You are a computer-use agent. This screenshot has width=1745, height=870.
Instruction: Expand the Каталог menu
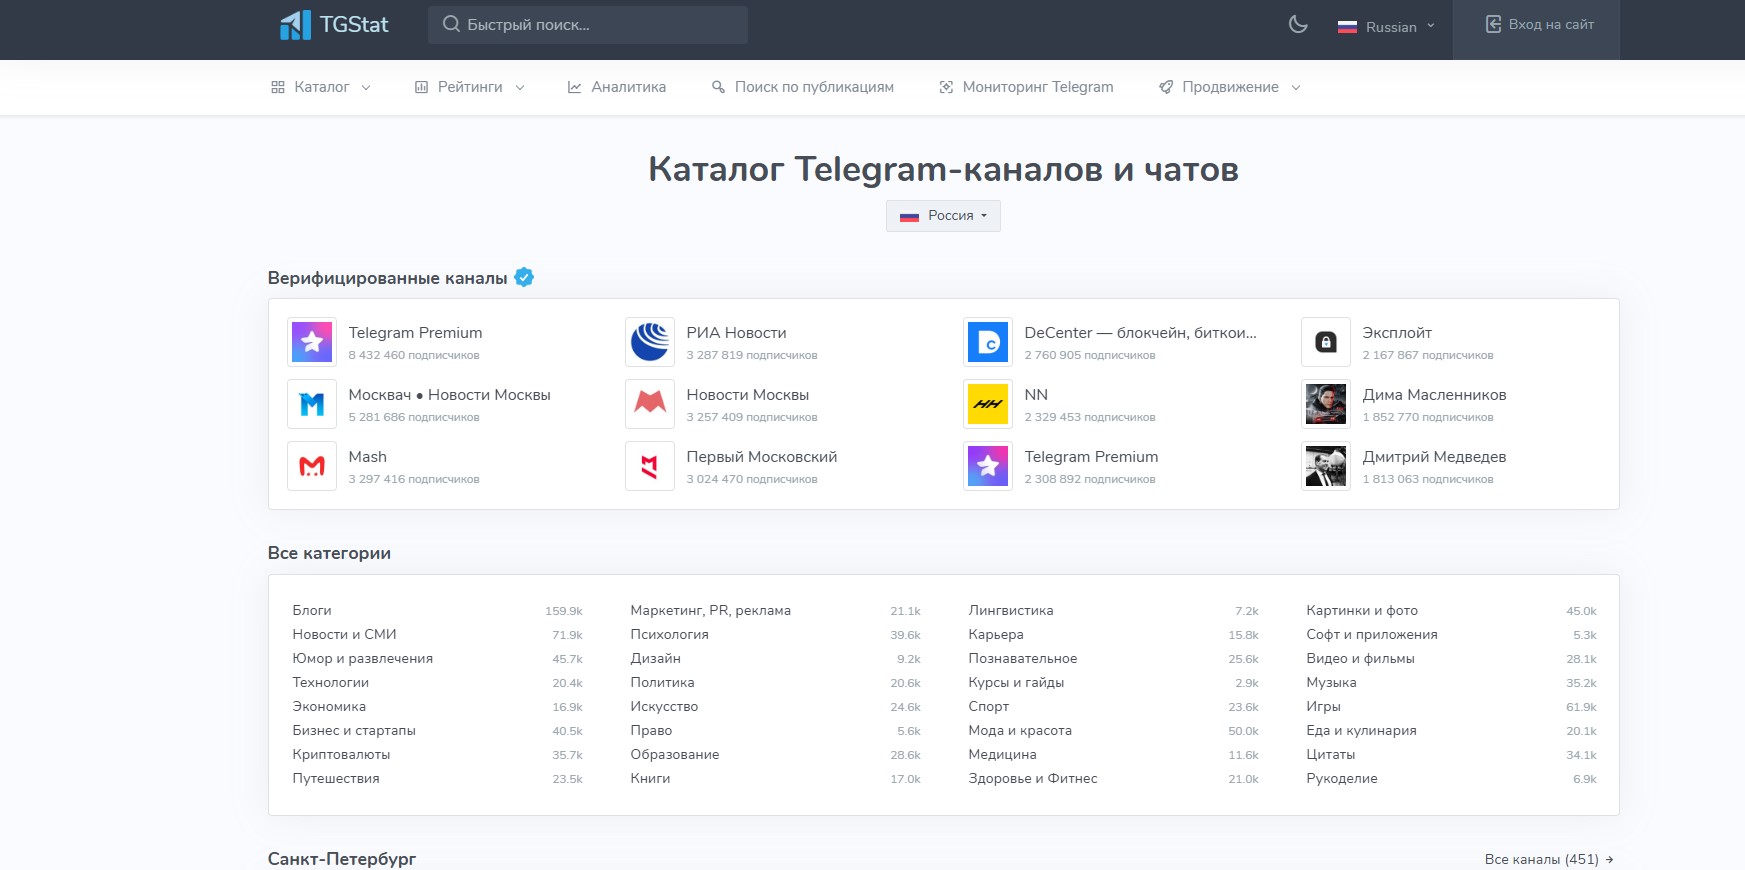pyautogui.click(x=321, y=87)
